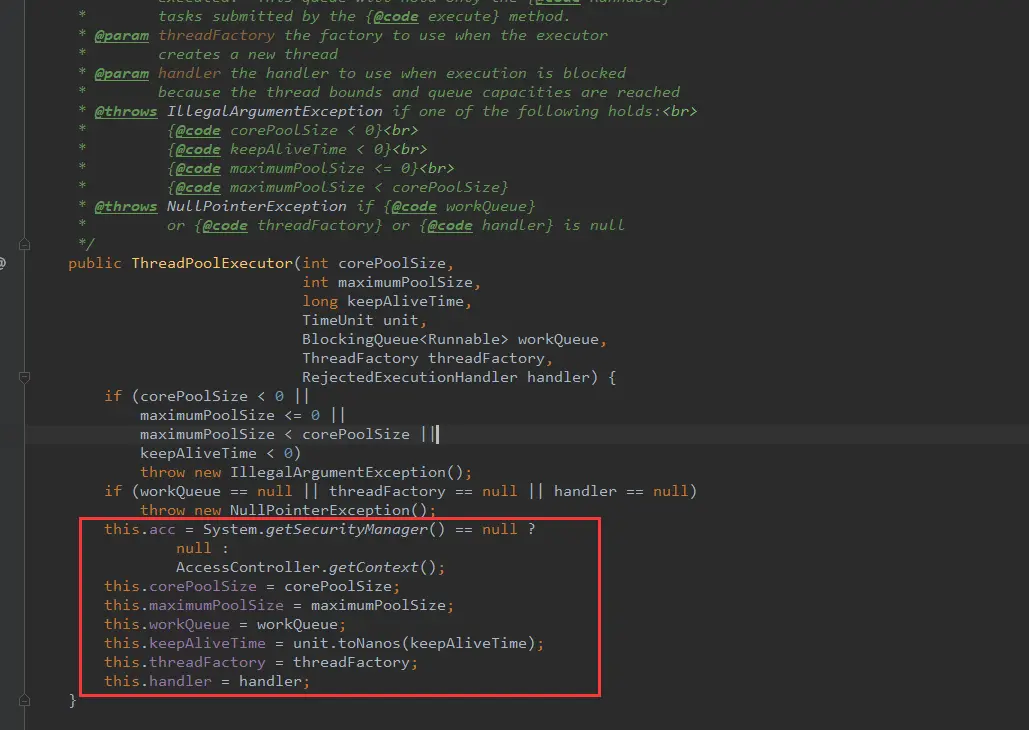This screenshot has width=1029, height=730.
Task: Click the ThreadPoolExecutor constructor name
Action: (212, 263)
